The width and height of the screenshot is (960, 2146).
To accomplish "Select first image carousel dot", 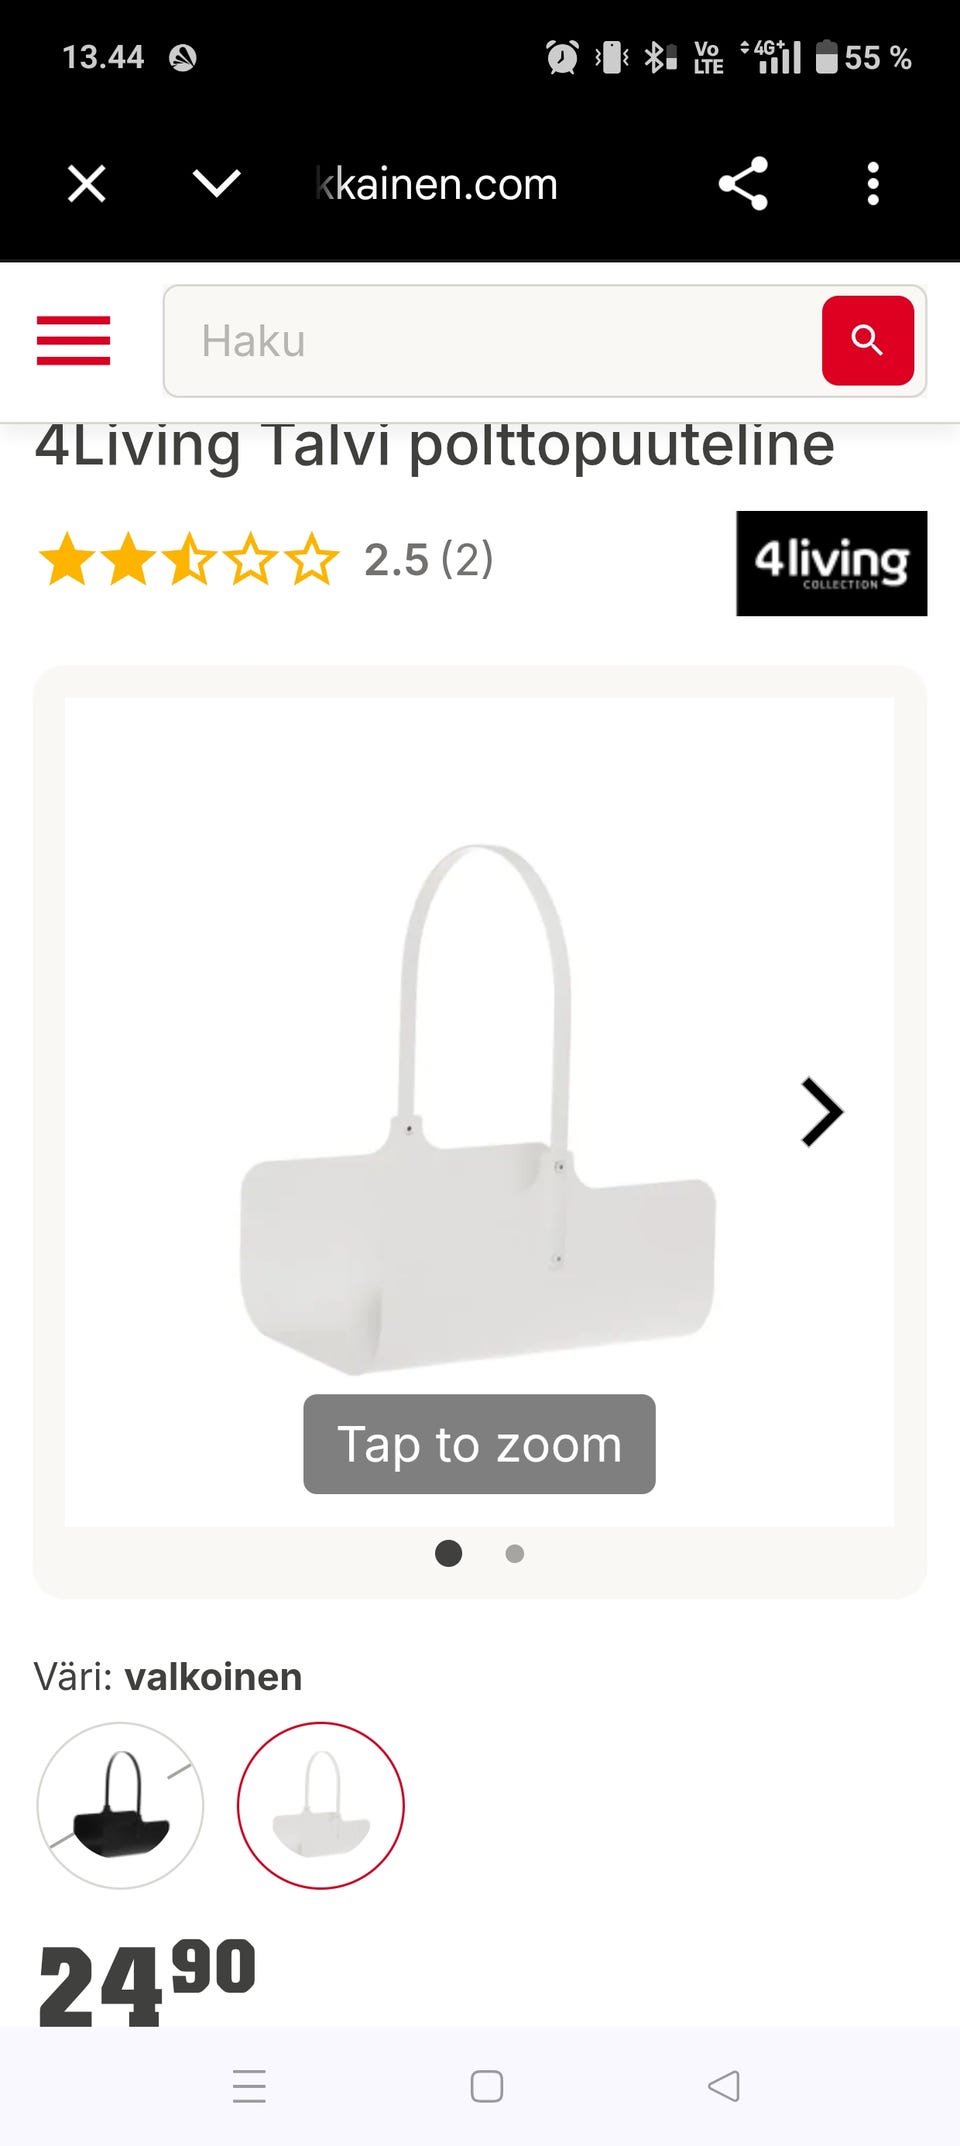I will (x=449, y=1553).
